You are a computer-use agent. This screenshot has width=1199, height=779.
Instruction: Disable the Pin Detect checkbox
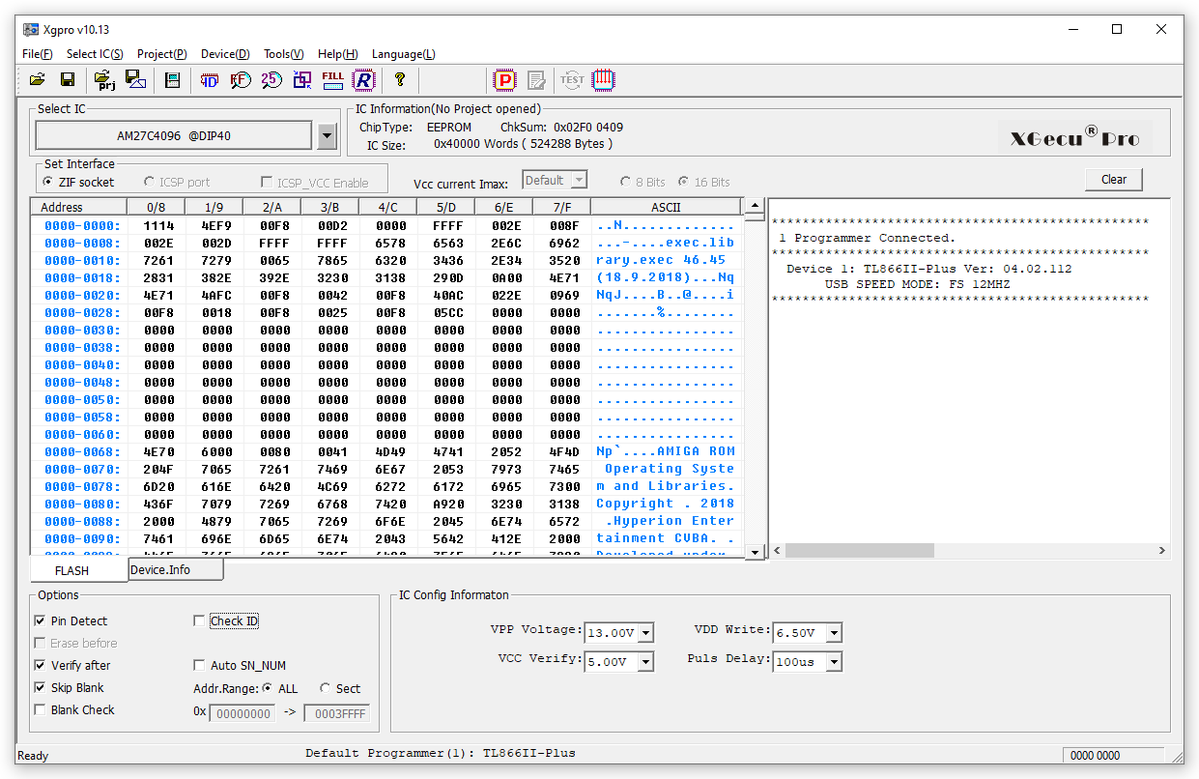click(x=40, y=621)
